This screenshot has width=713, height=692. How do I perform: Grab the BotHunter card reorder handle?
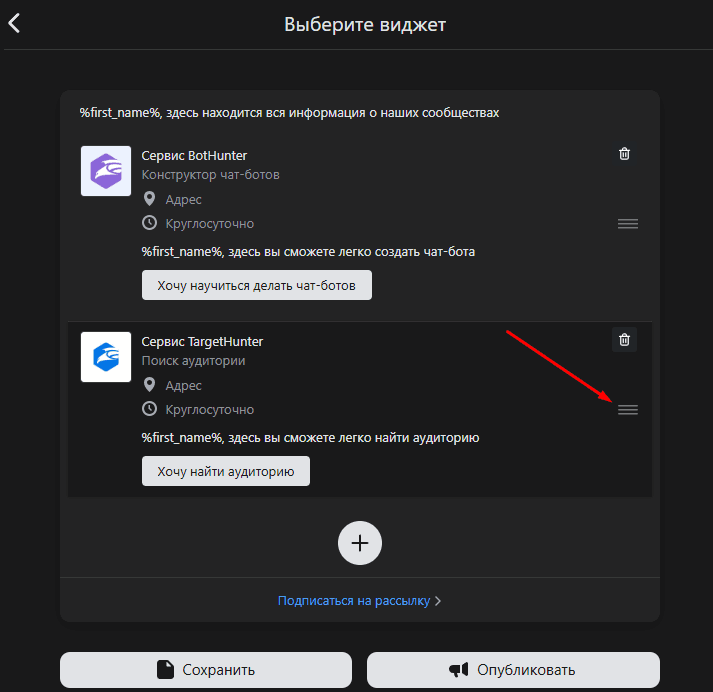click(x=627, y=224)
